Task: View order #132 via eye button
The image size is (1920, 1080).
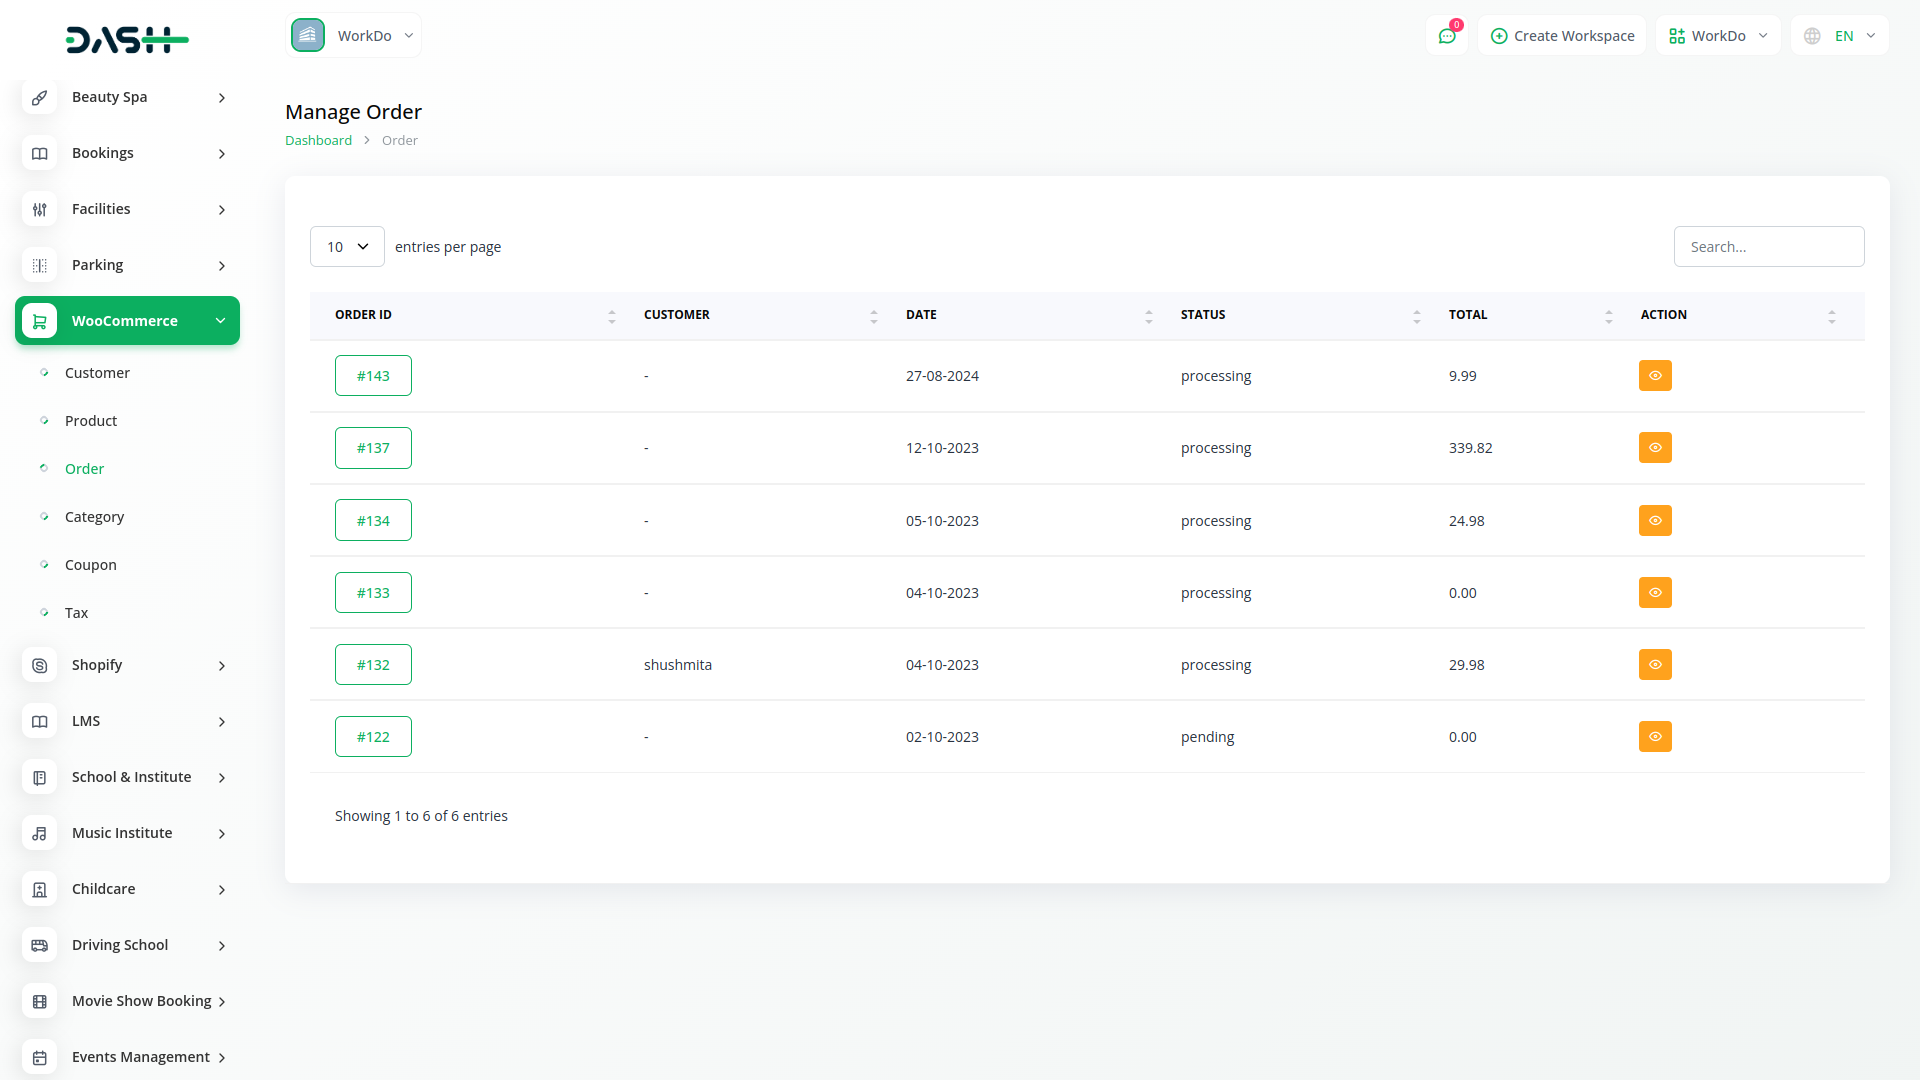Action: [1655, 664]
